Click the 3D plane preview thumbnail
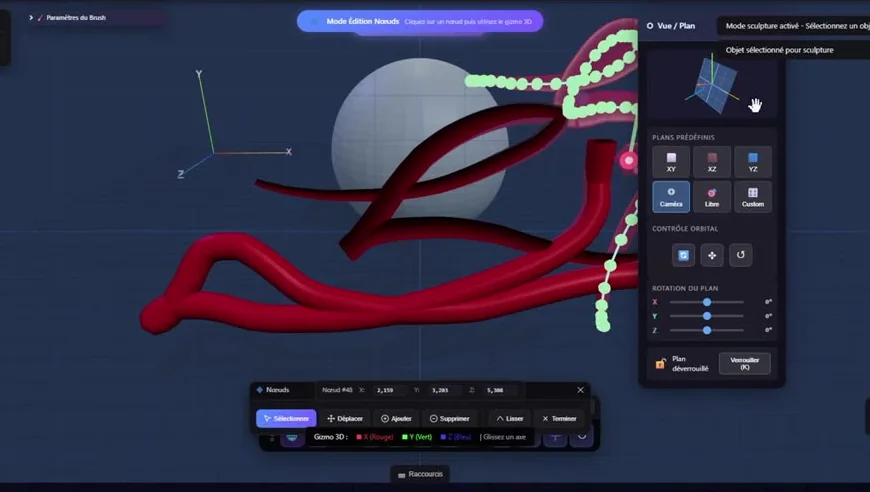 point(712,83)
